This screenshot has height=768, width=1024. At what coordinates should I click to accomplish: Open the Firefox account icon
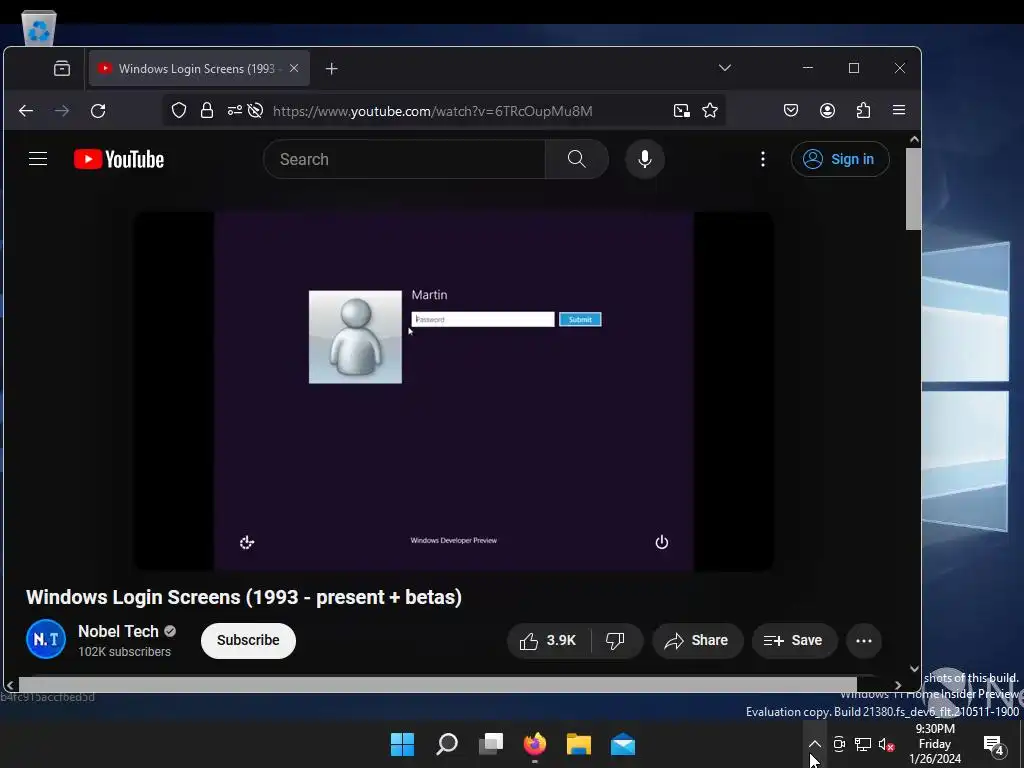827,110
